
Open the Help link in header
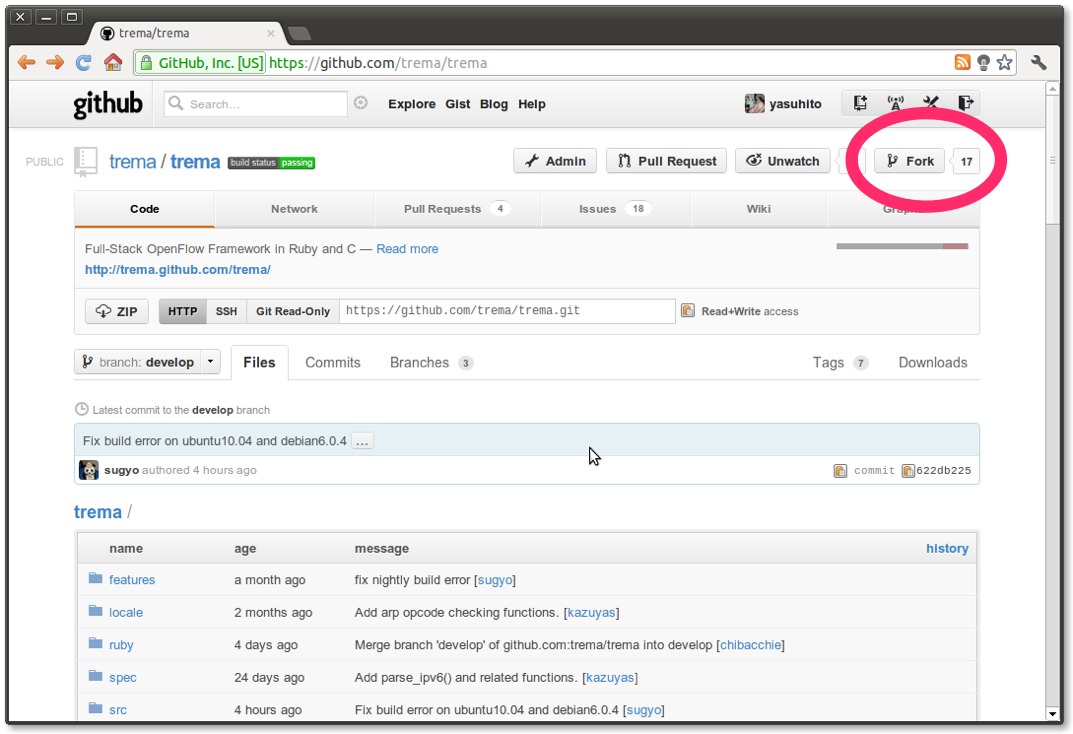[532, 104]
